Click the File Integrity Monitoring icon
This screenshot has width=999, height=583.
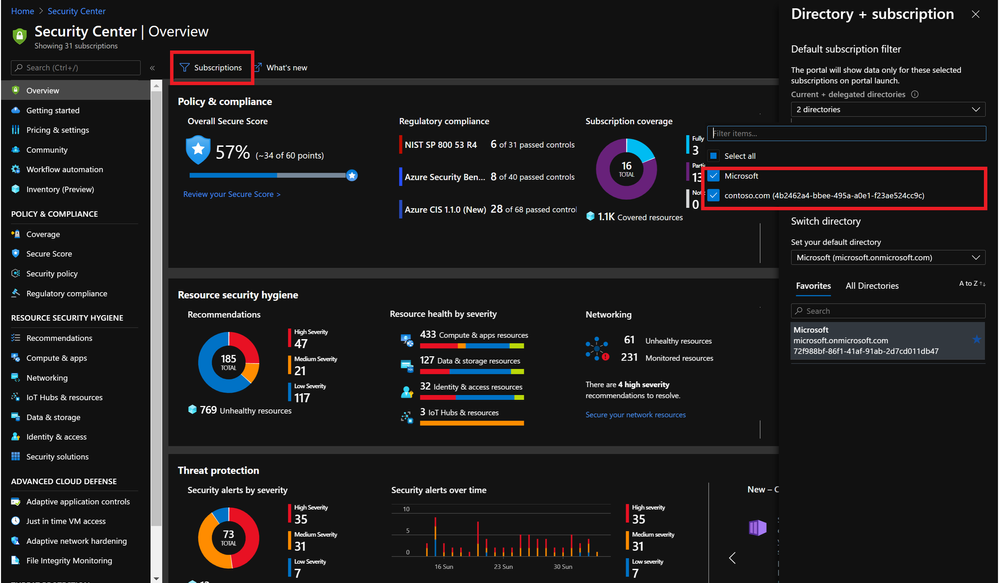16,561
